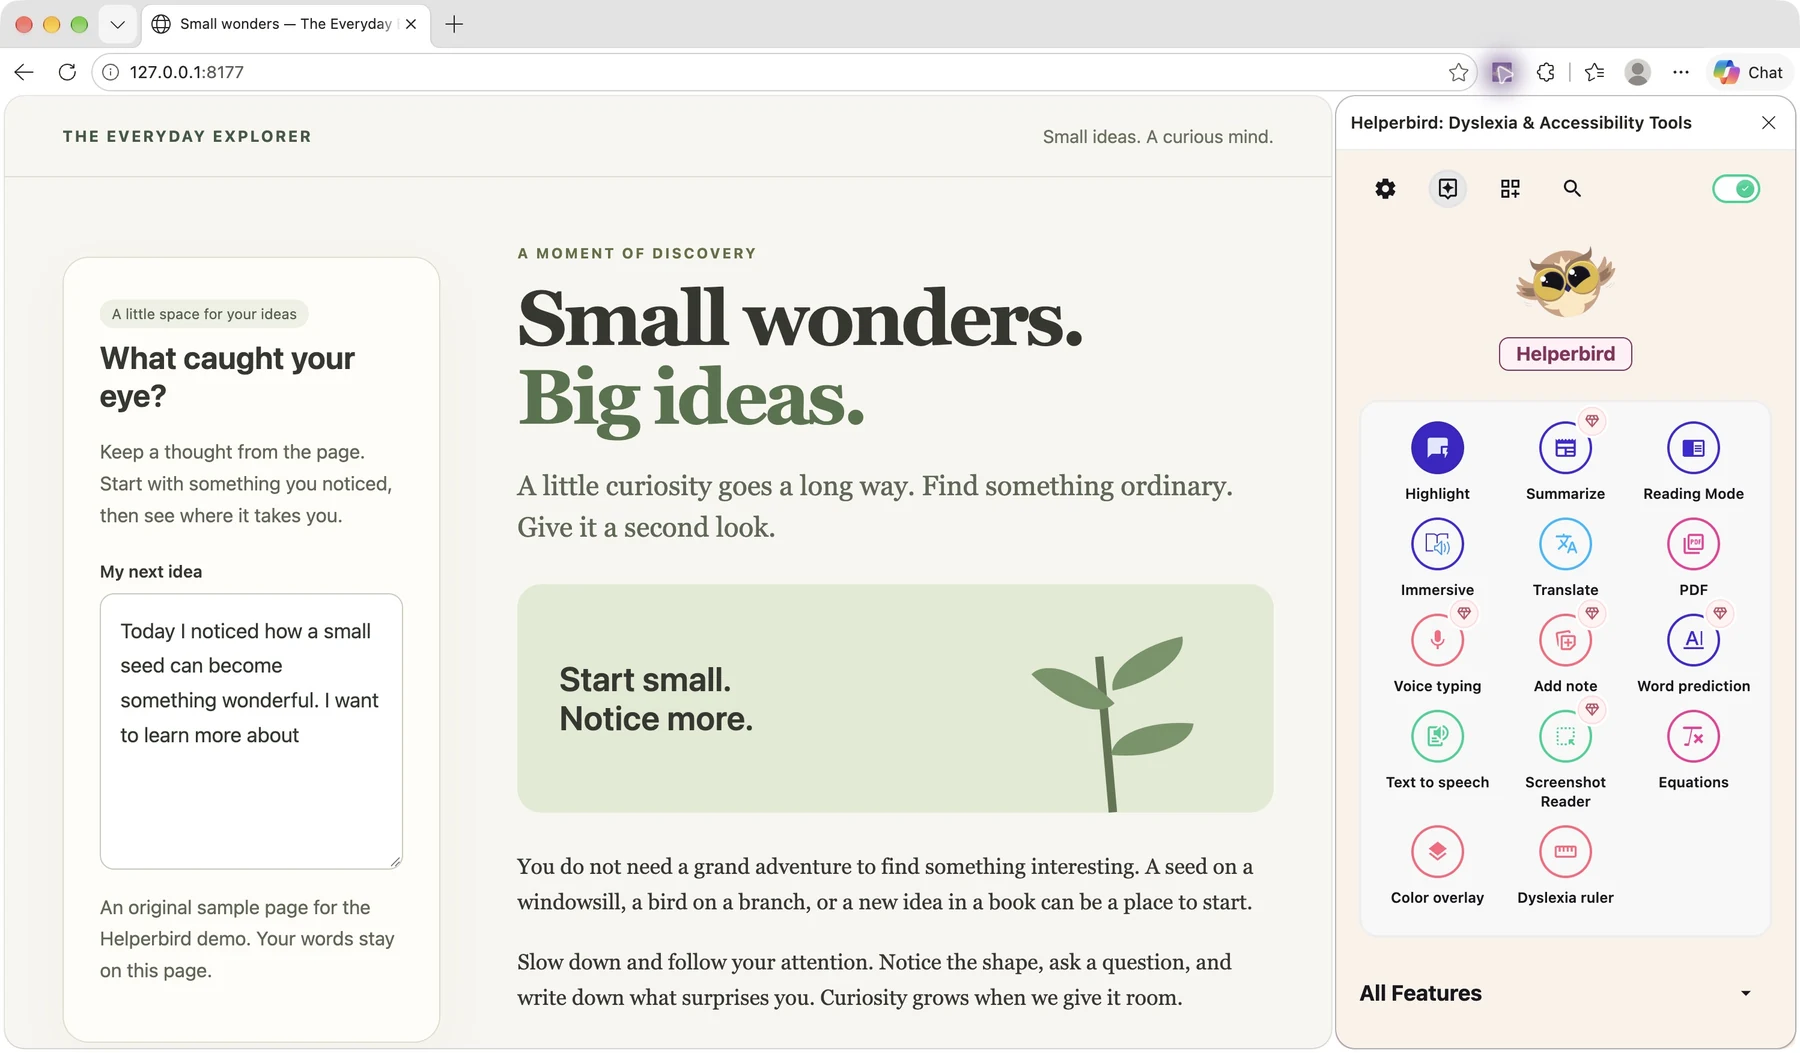1800x1053 pixels.
Task: Apply the Color overlay
Action: [1437, 852]
